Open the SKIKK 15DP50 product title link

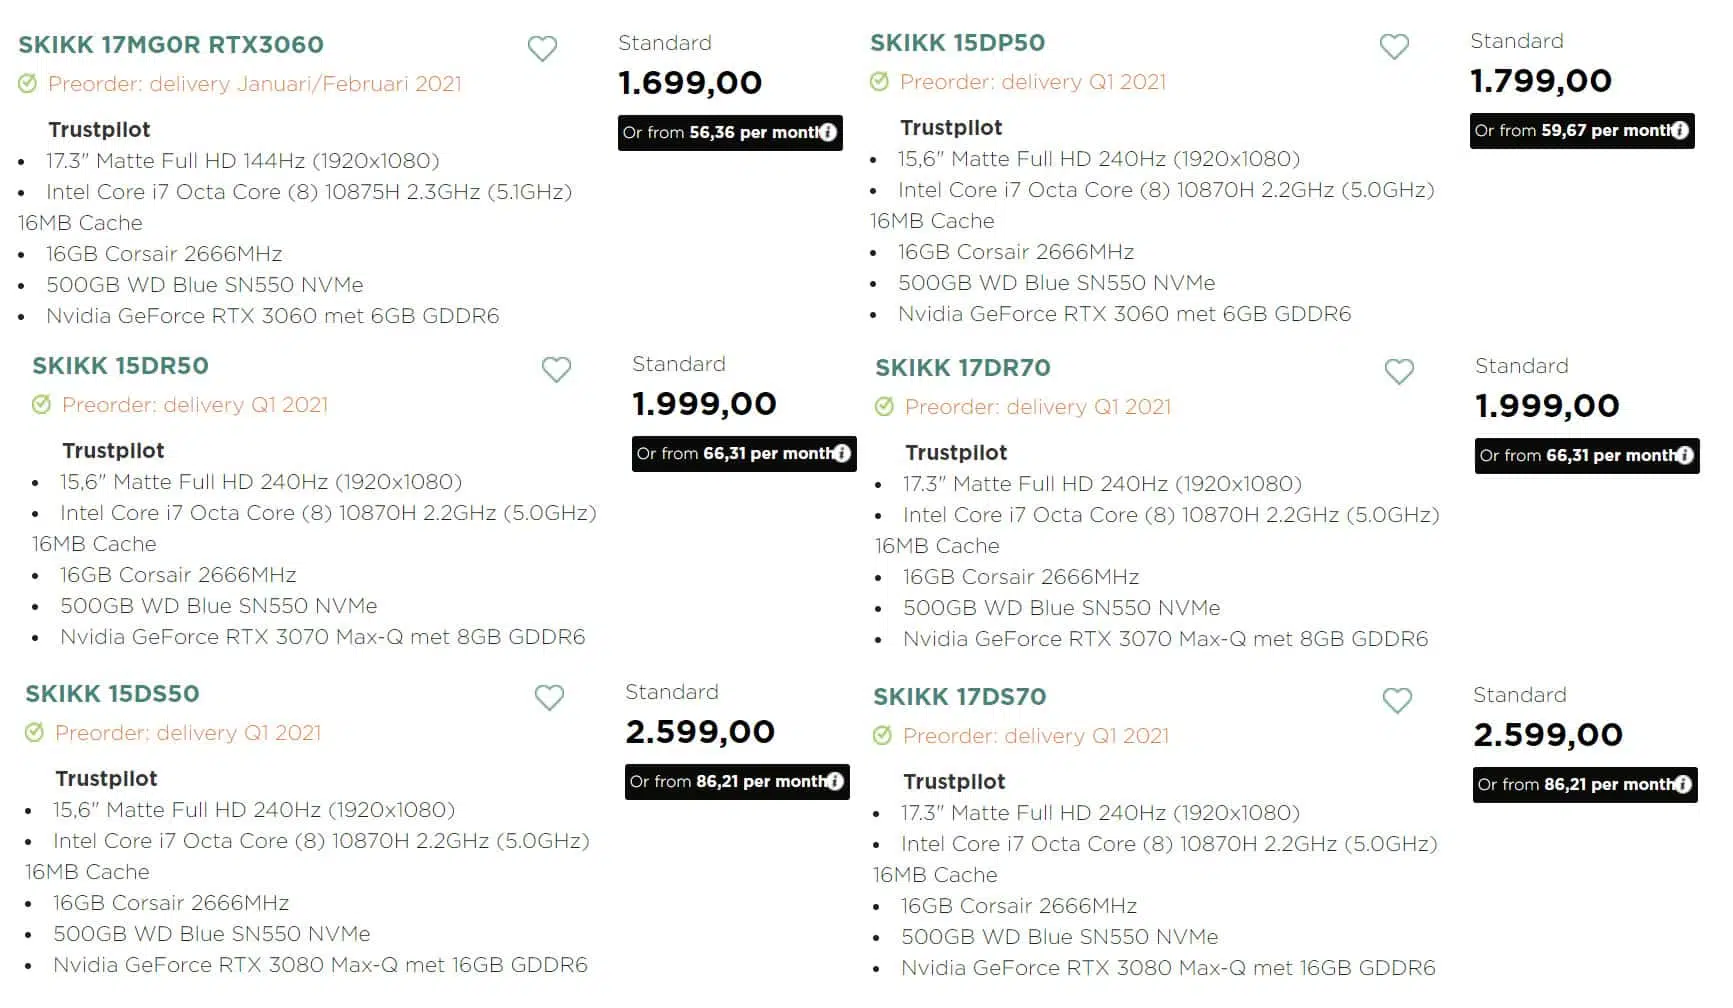click(957, 43)
